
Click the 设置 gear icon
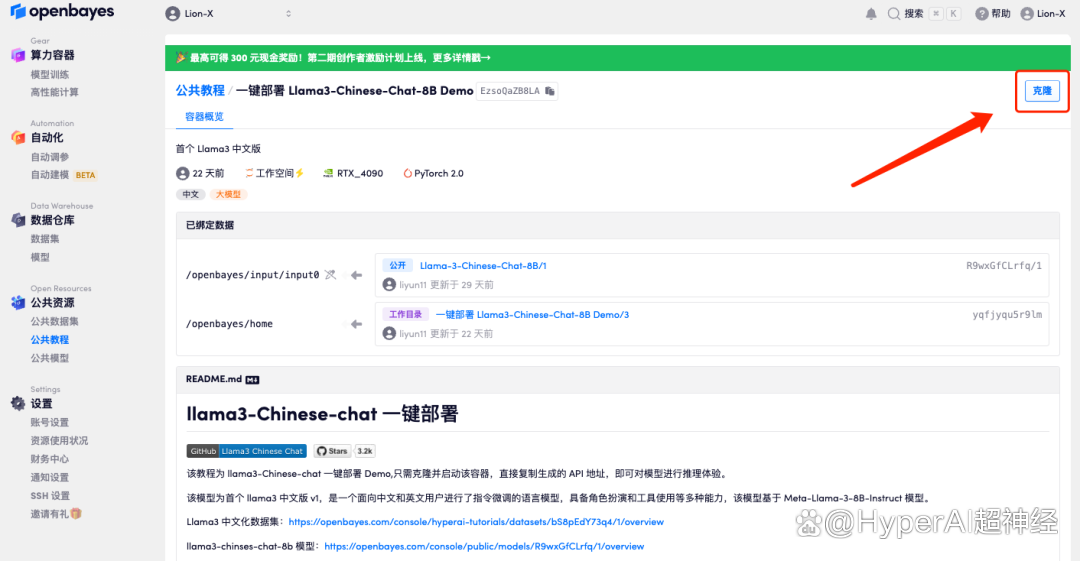point(18,403)
